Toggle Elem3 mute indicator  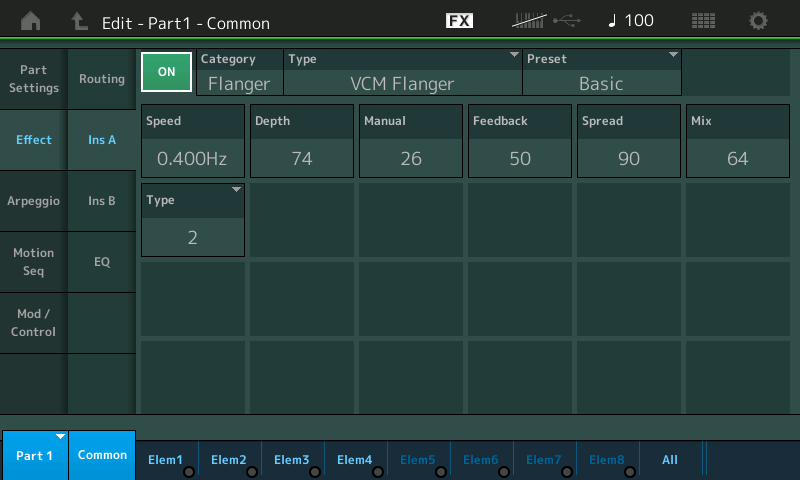[315, 472]
